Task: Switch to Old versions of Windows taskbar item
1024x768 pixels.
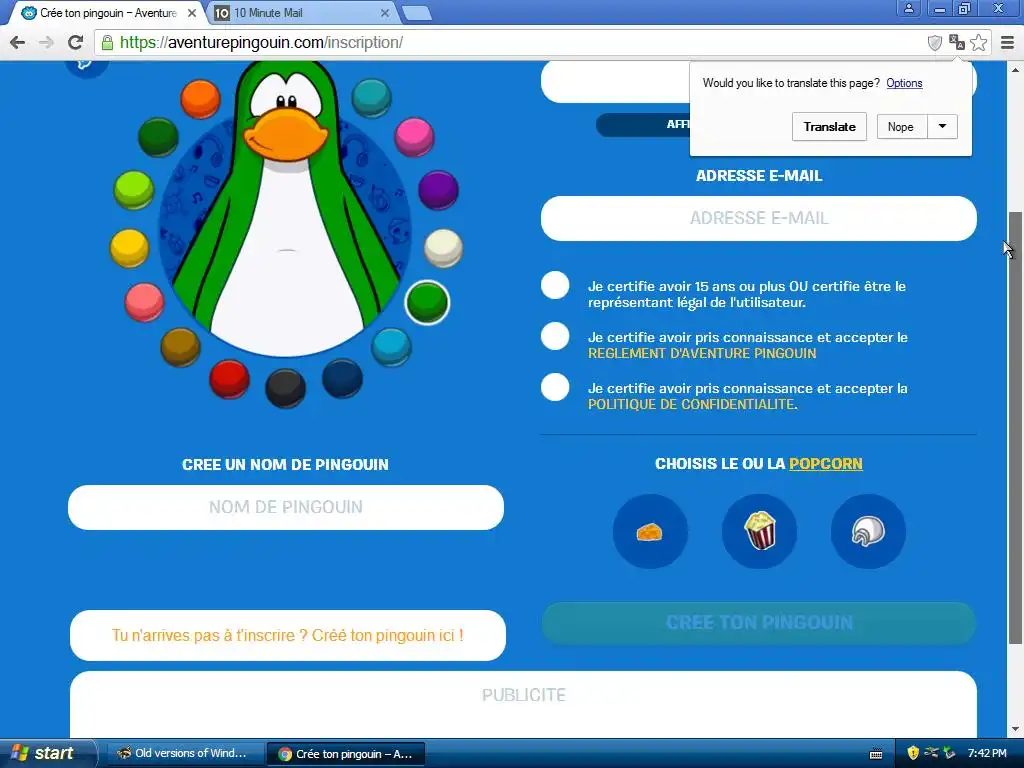Action: [x=184, y=754]
